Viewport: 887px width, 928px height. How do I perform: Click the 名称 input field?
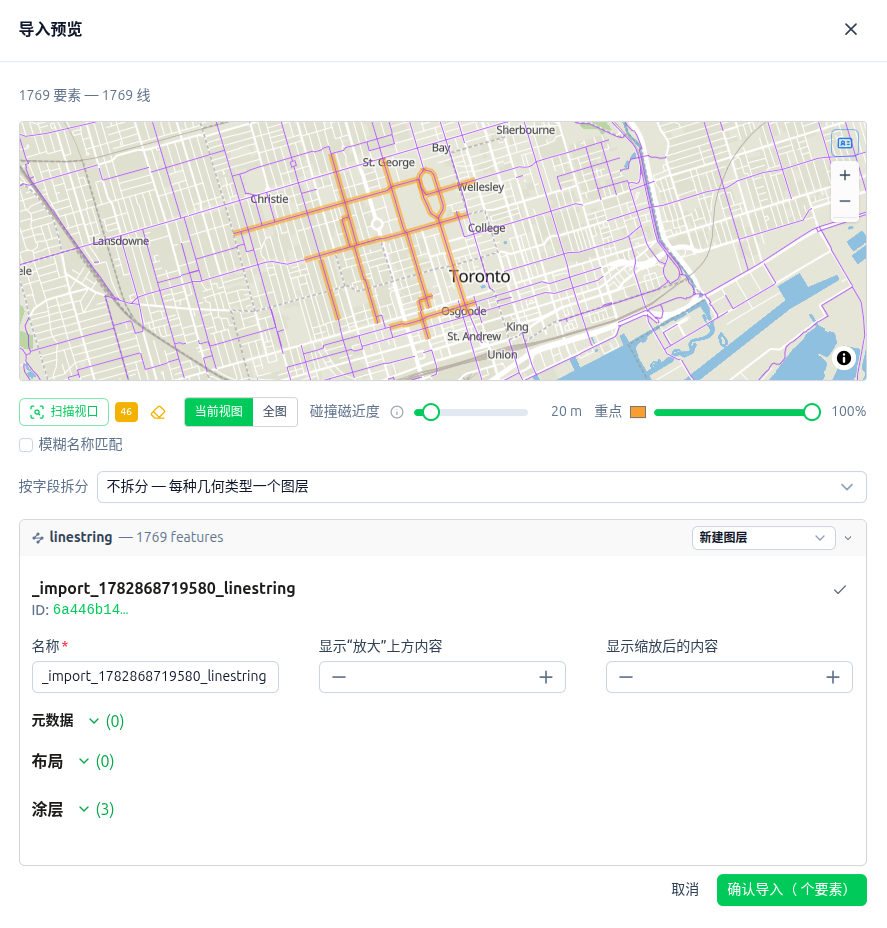click(155, 676)
